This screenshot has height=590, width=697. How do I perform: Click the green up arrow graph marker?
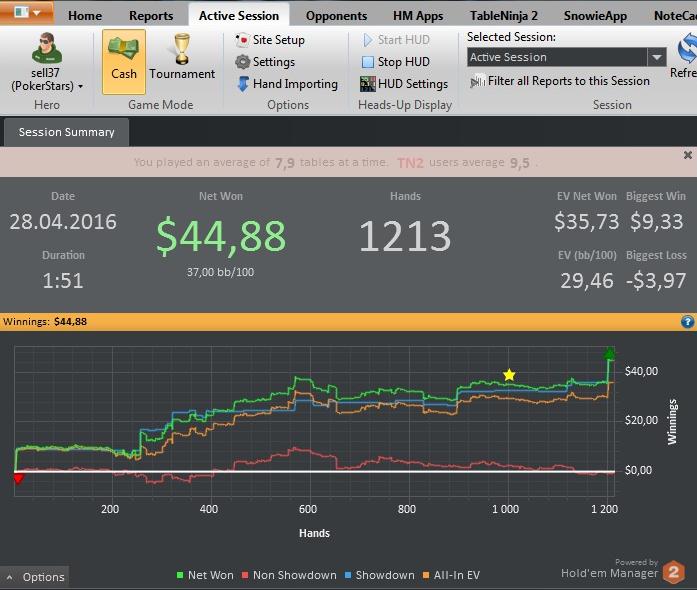[609, 353]
